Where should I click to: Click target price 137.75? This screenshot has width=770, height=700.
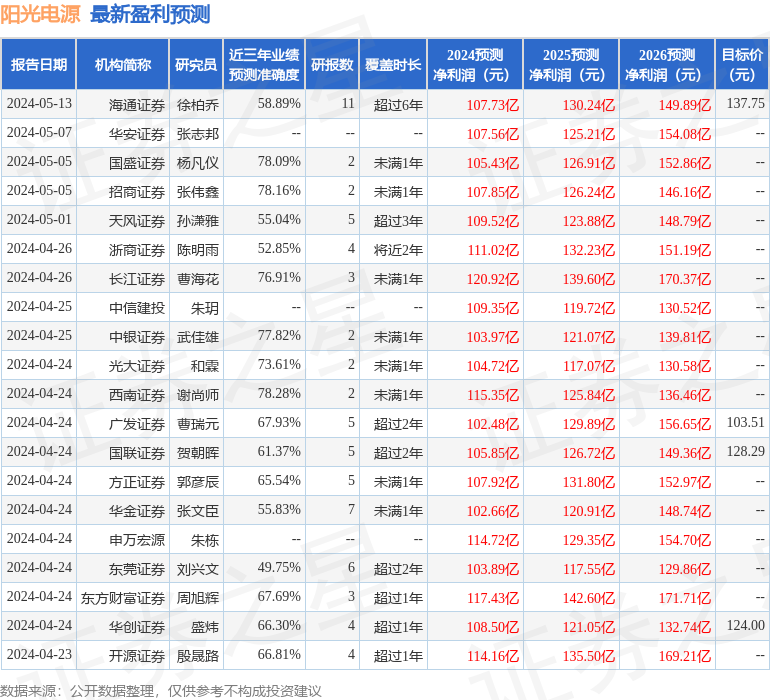click(745, 103)
